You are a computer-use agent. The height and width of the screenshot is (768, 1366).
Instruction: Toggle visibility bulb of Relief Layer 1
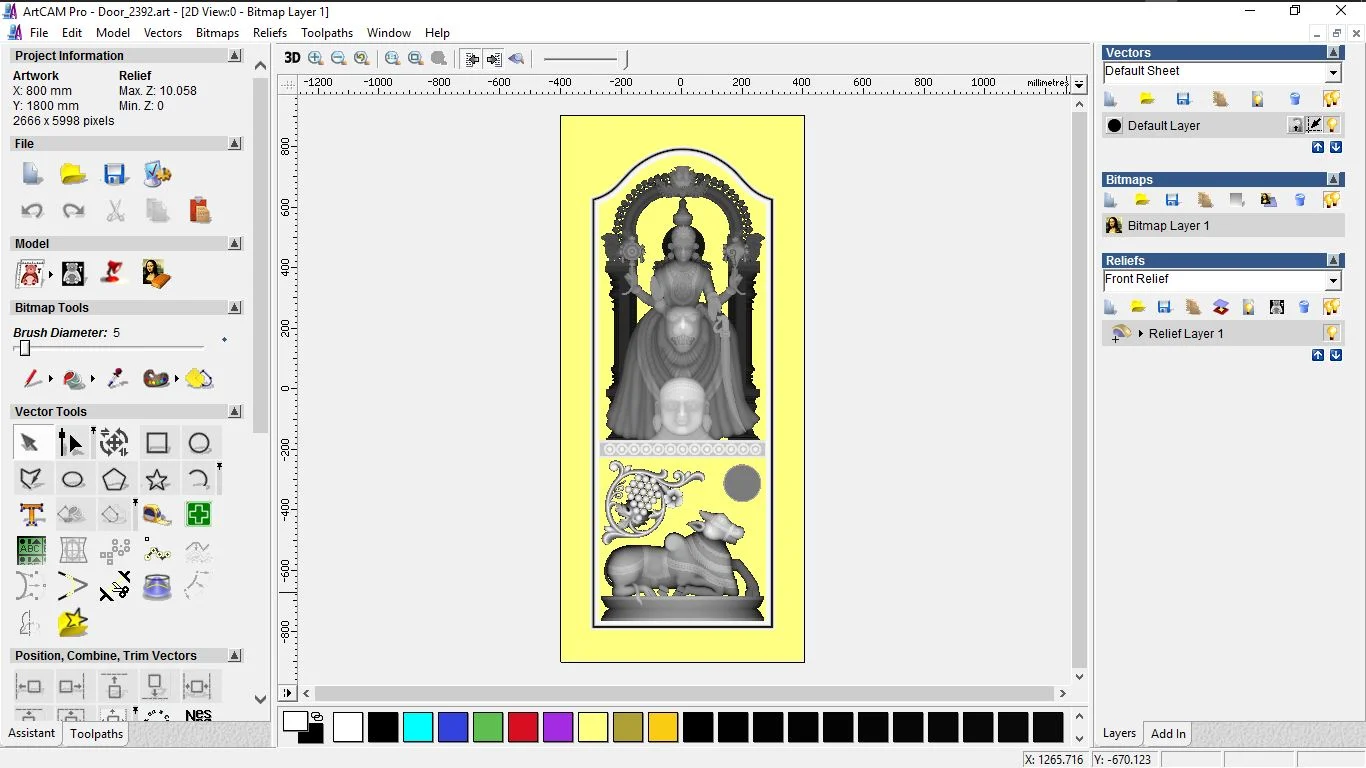(1331, 333)
